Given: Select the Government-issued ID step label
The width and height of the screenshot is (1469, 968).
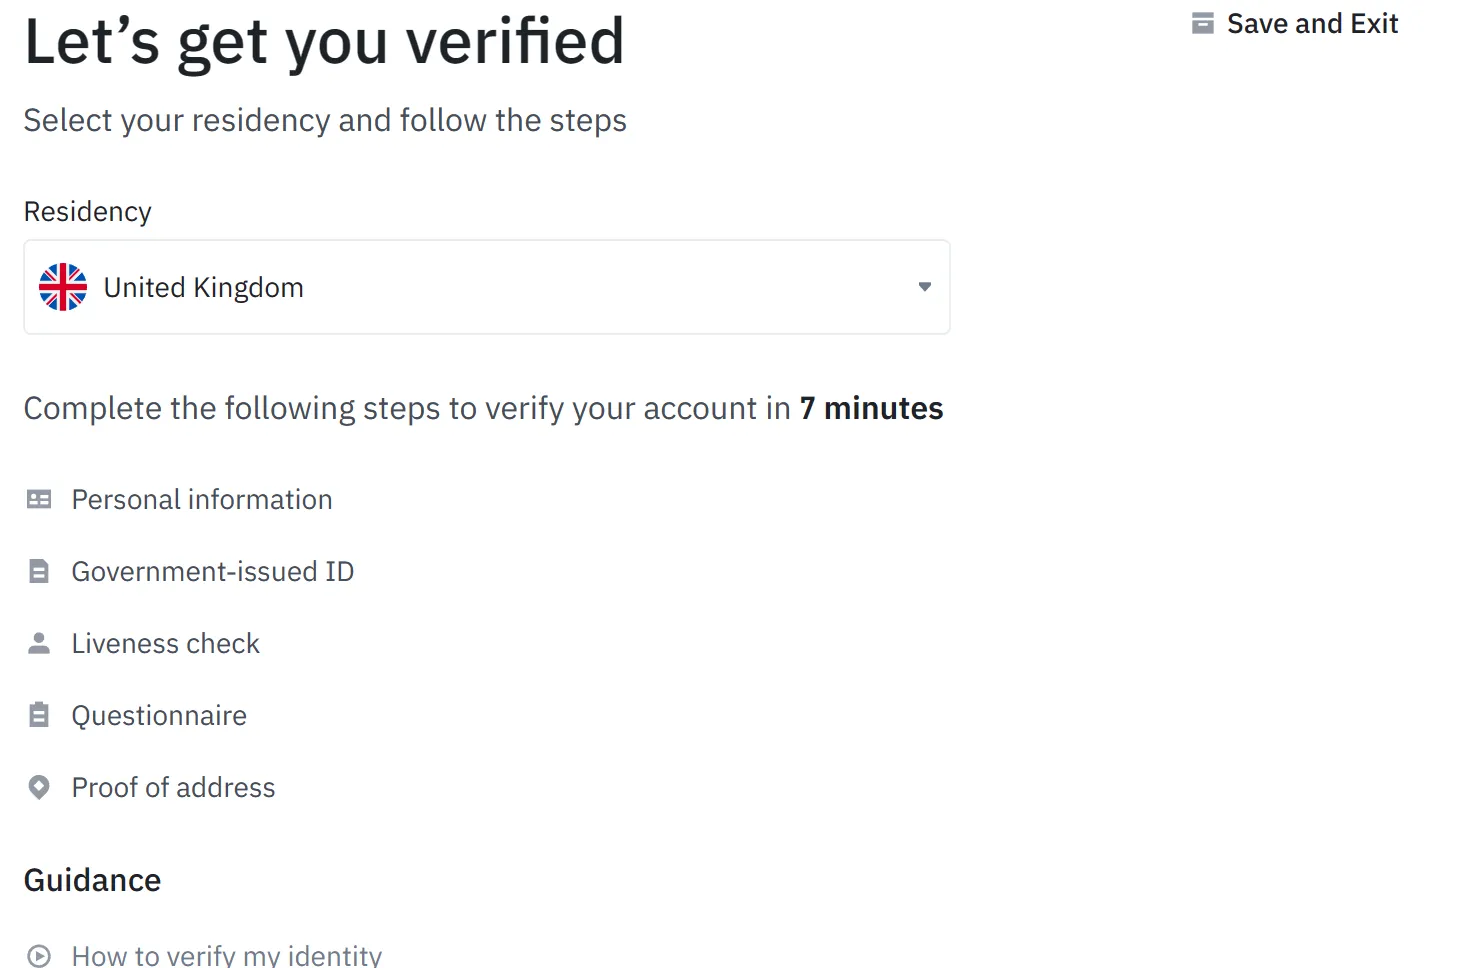Looking at the screenshot, I should 213,571.
